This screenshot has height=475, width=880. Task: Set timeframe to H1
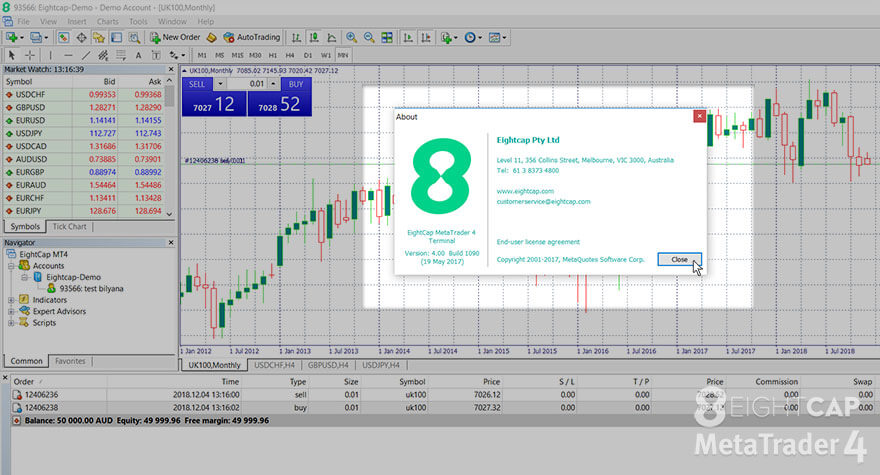[x=273, y=55]
